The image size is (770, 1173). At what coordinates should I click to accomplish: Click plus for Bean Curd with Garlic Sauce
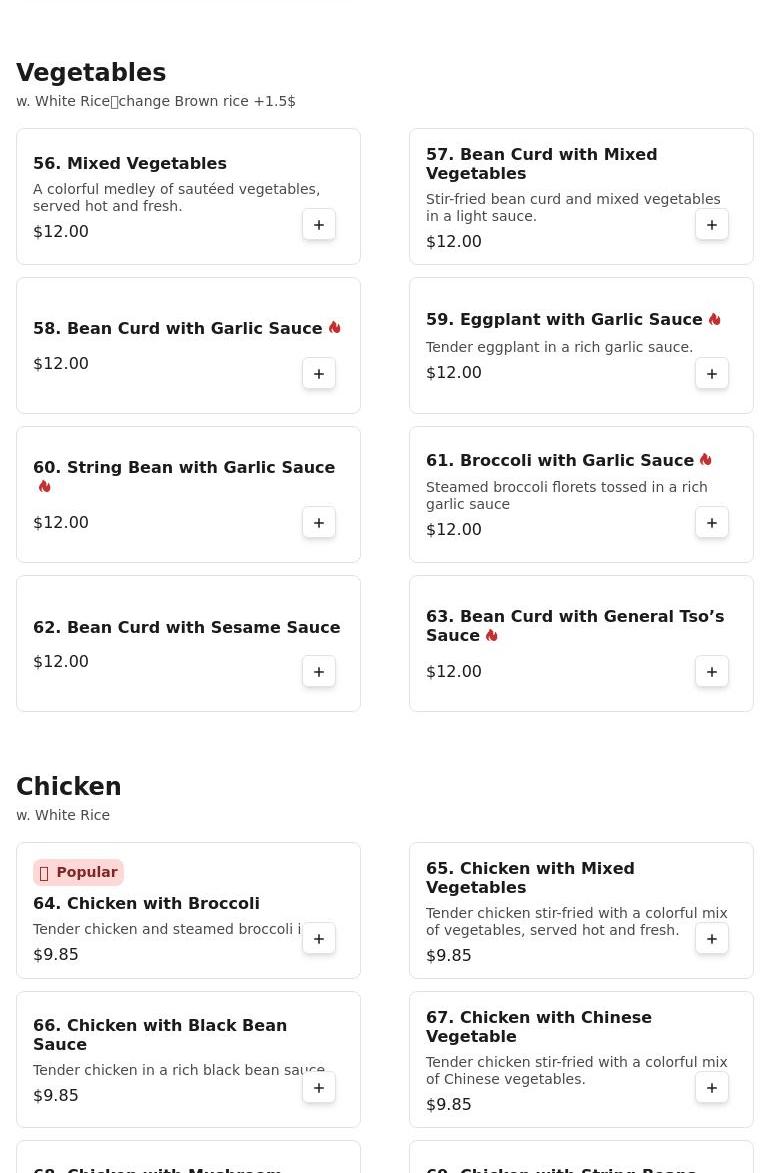click(319, 374)
